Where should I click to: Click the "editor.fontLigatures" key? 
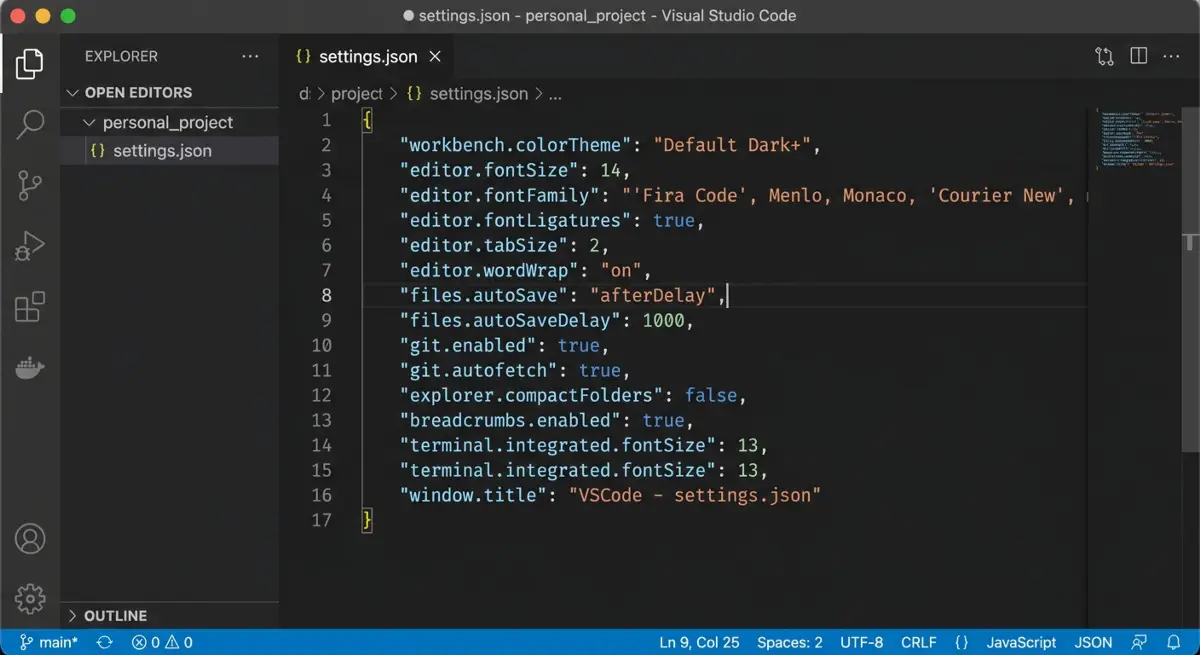pyautogui.click(x=517, y=220)
